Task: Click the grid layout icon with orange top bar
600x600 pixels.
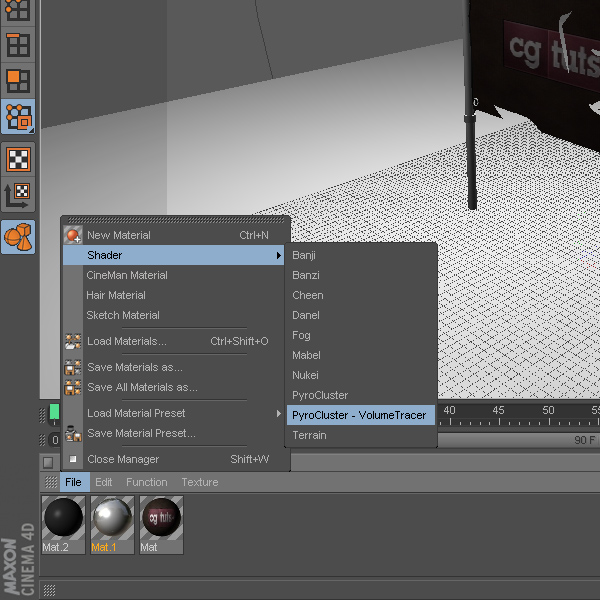Action: pos(18,45)
